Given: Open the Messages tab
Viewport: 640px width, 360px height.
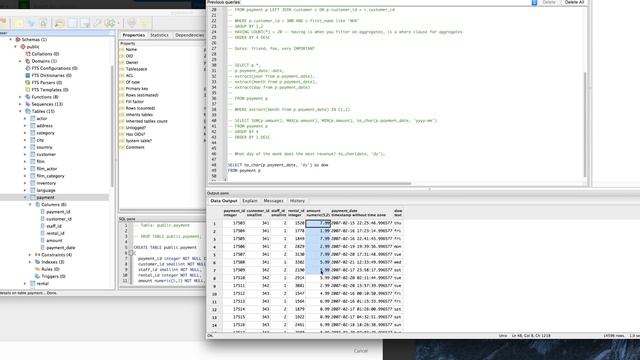Looking at the screenshot, I should pyautogui.click(x=273, y=201).
